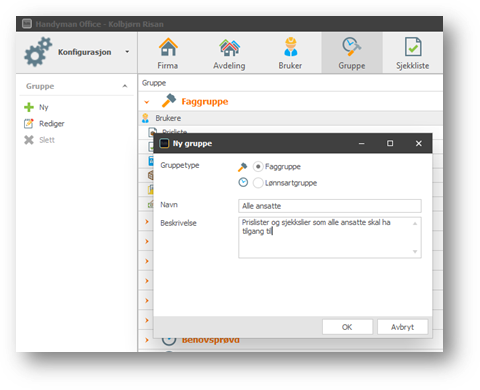The width and height of the screenshot is (480, 390).
Task: Click Rediger to edit group
Action: point(52,124)
